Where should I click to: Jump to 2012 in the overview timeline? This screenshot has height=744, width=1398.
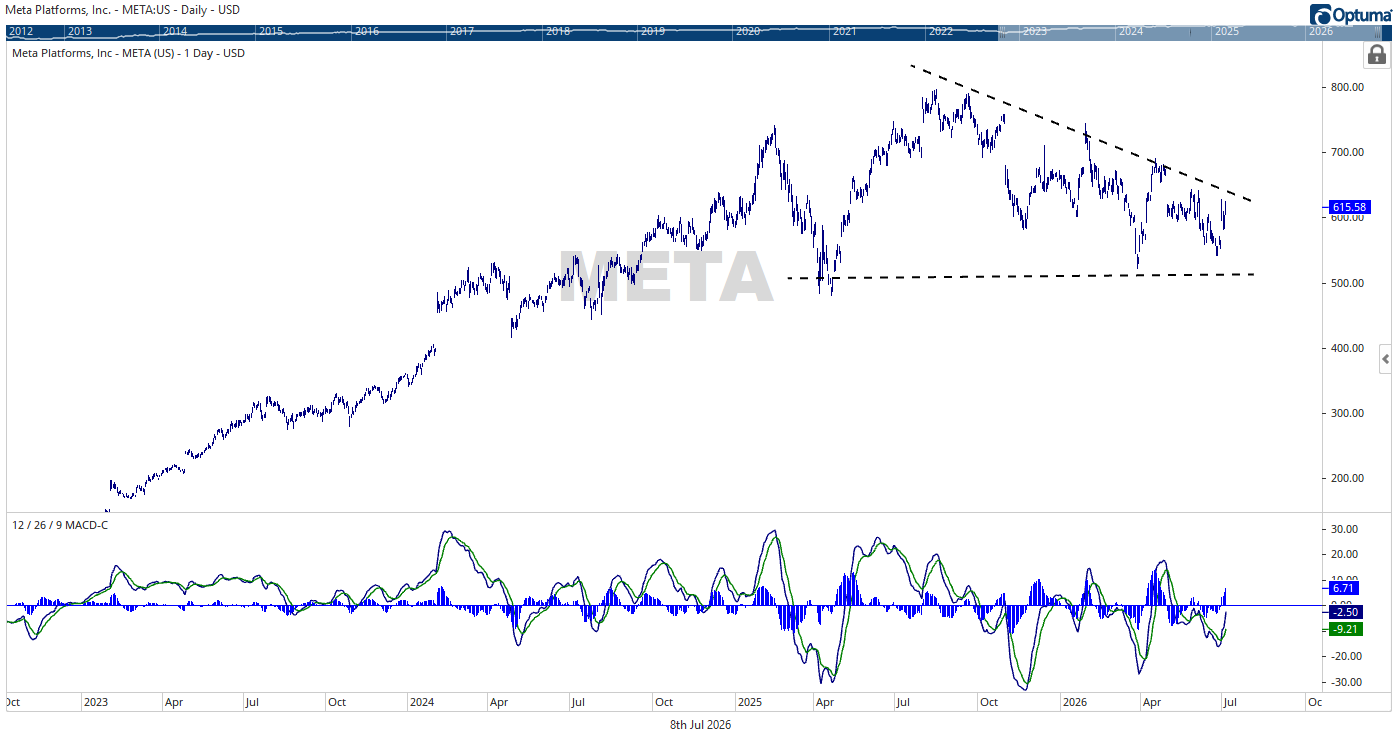[x=22, y=32]
